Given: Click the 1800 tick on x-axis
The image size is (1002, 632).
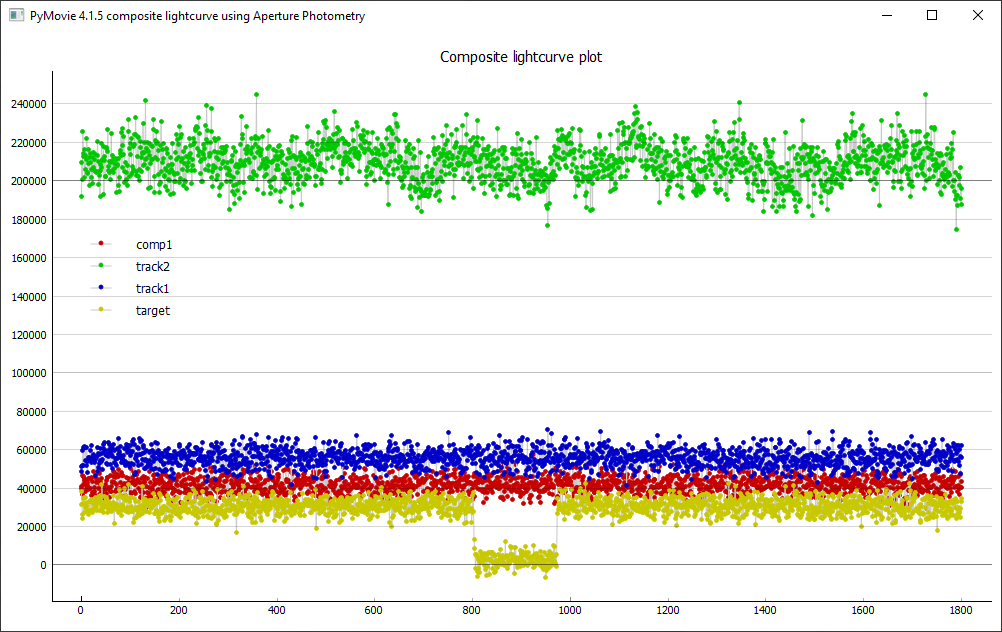Looking at the screenshot, I should (961, 609).
